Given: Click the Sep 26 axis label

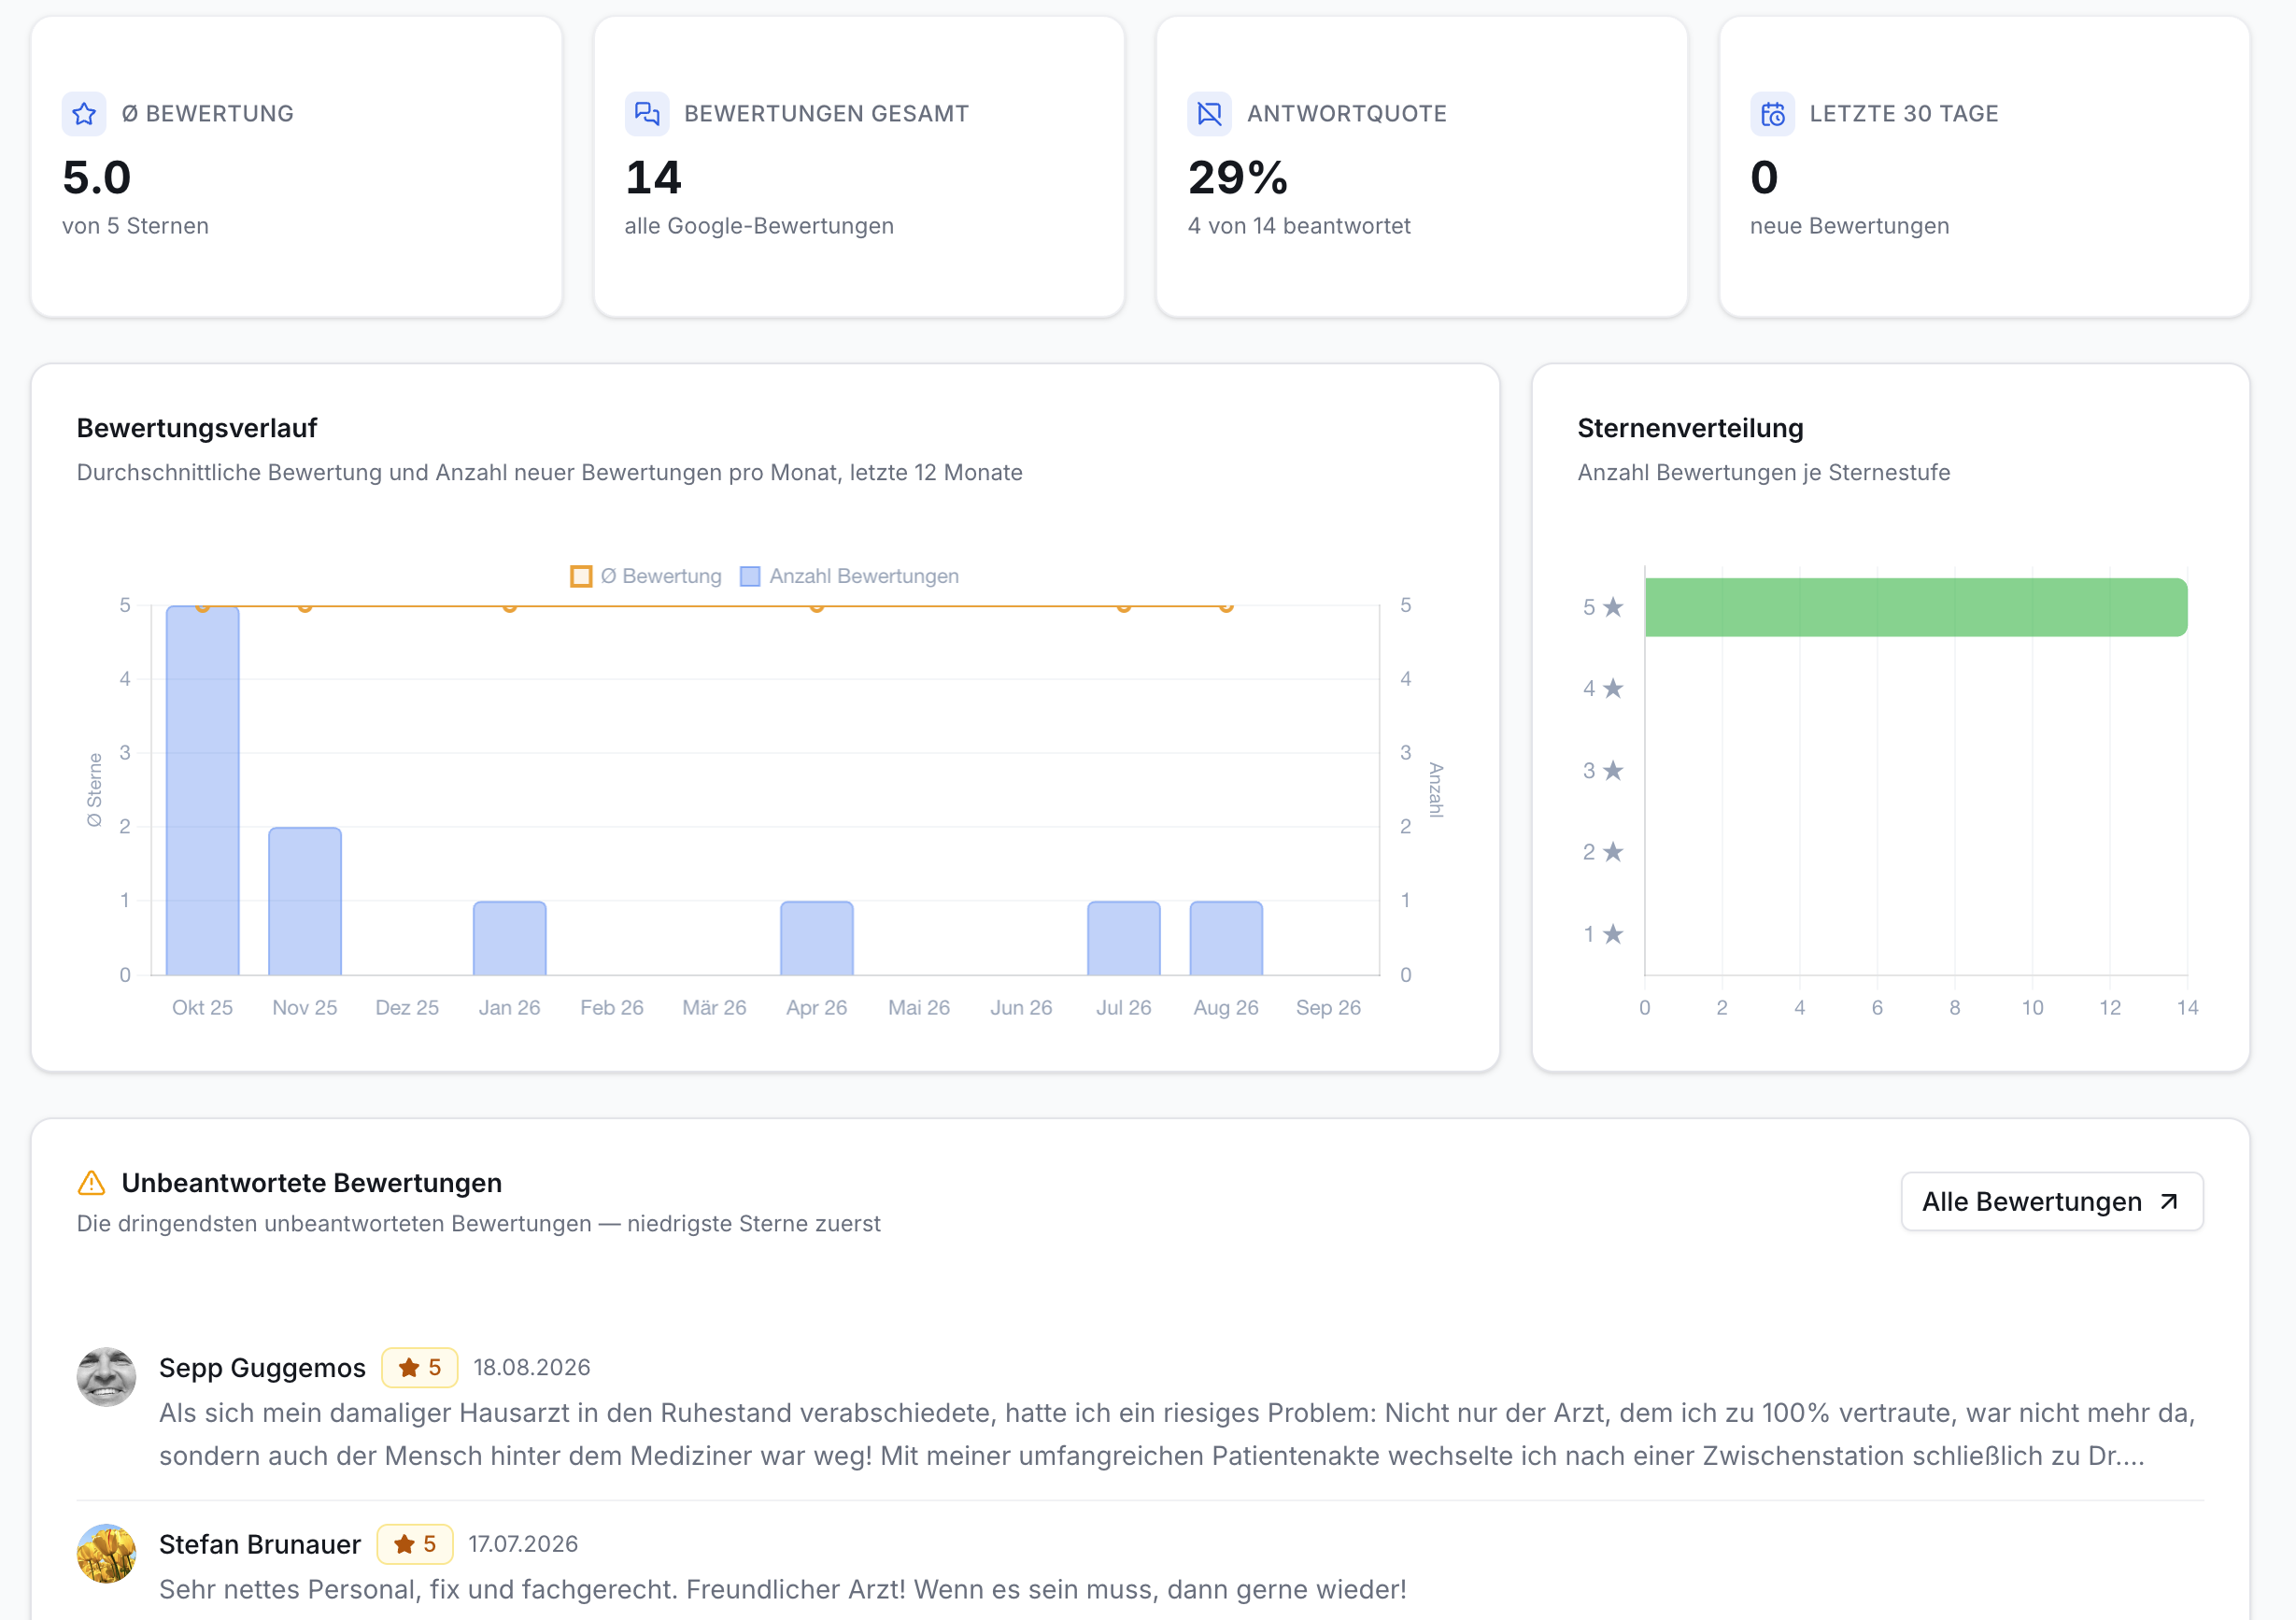Looking at the screenshot, I should (1328, 1008).
